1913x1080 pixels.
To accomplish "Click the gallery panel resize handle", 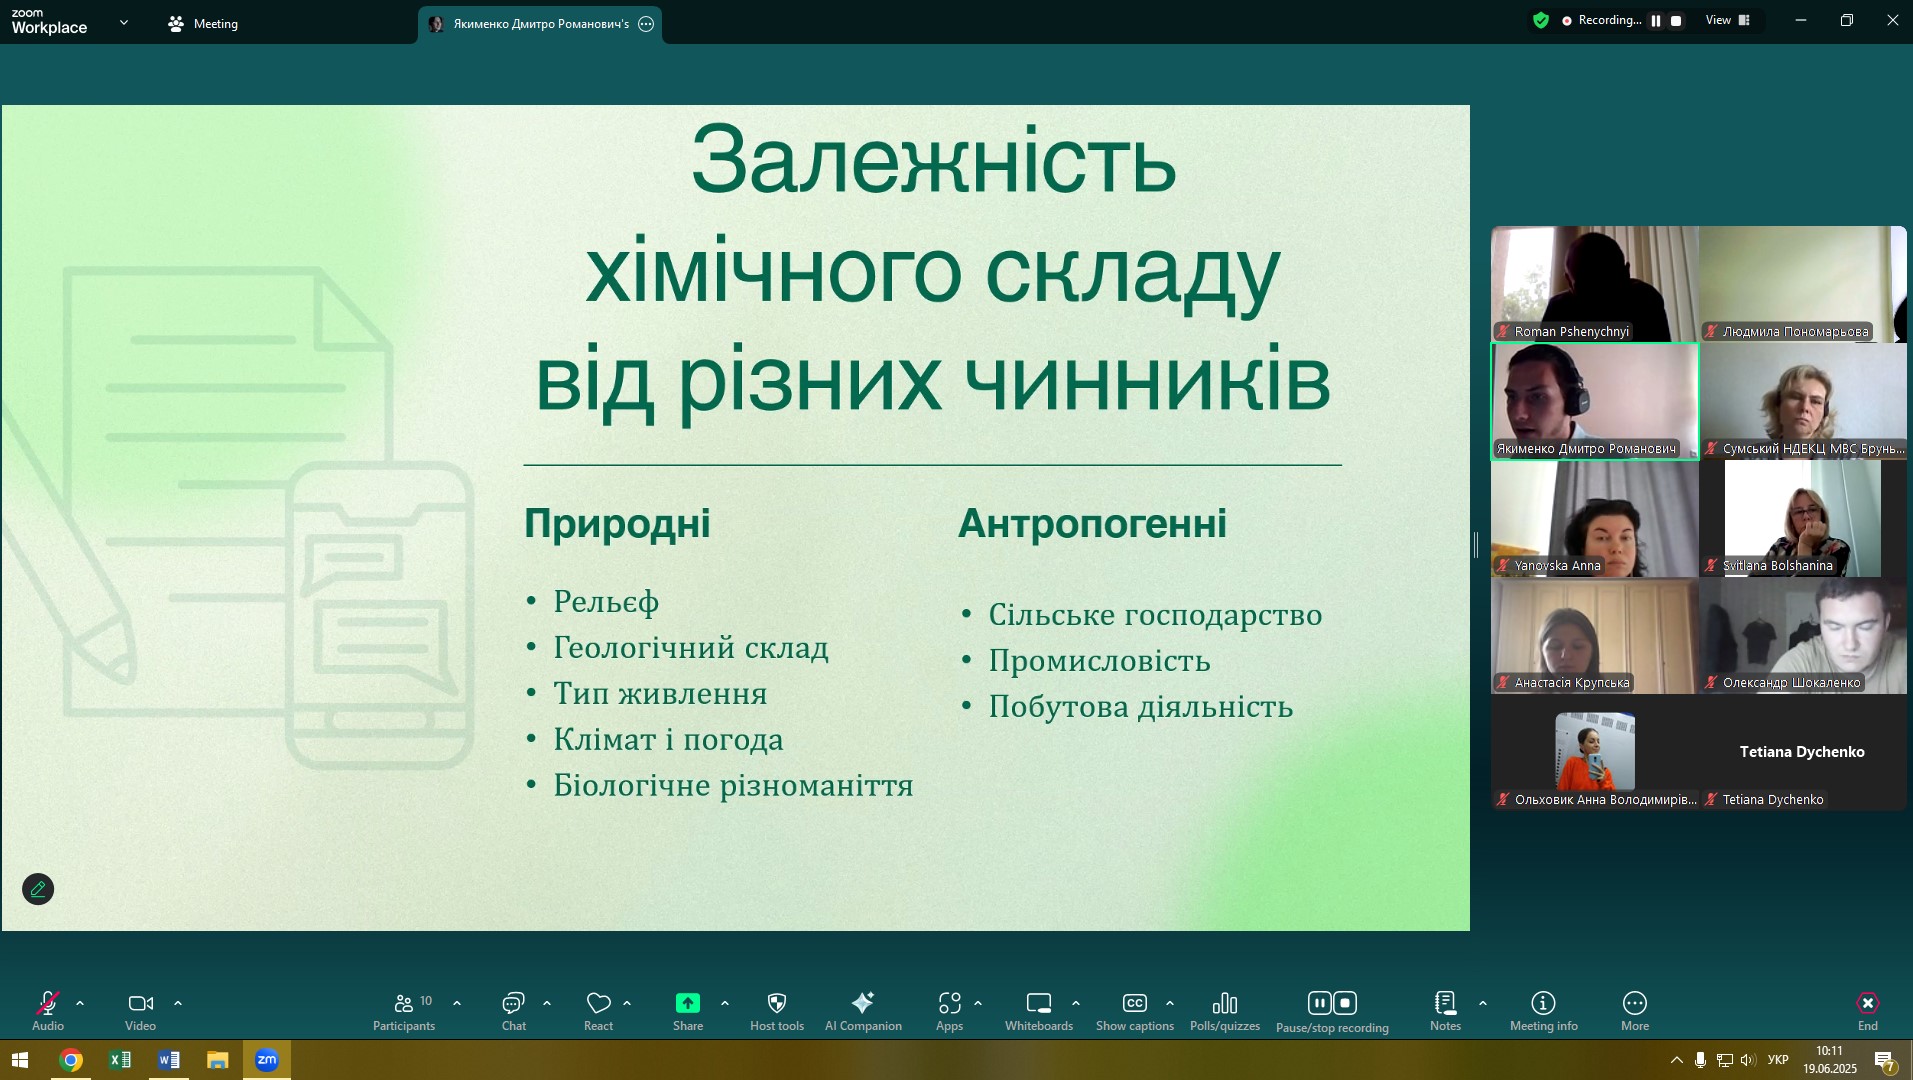I will [x=1476, y=545].
